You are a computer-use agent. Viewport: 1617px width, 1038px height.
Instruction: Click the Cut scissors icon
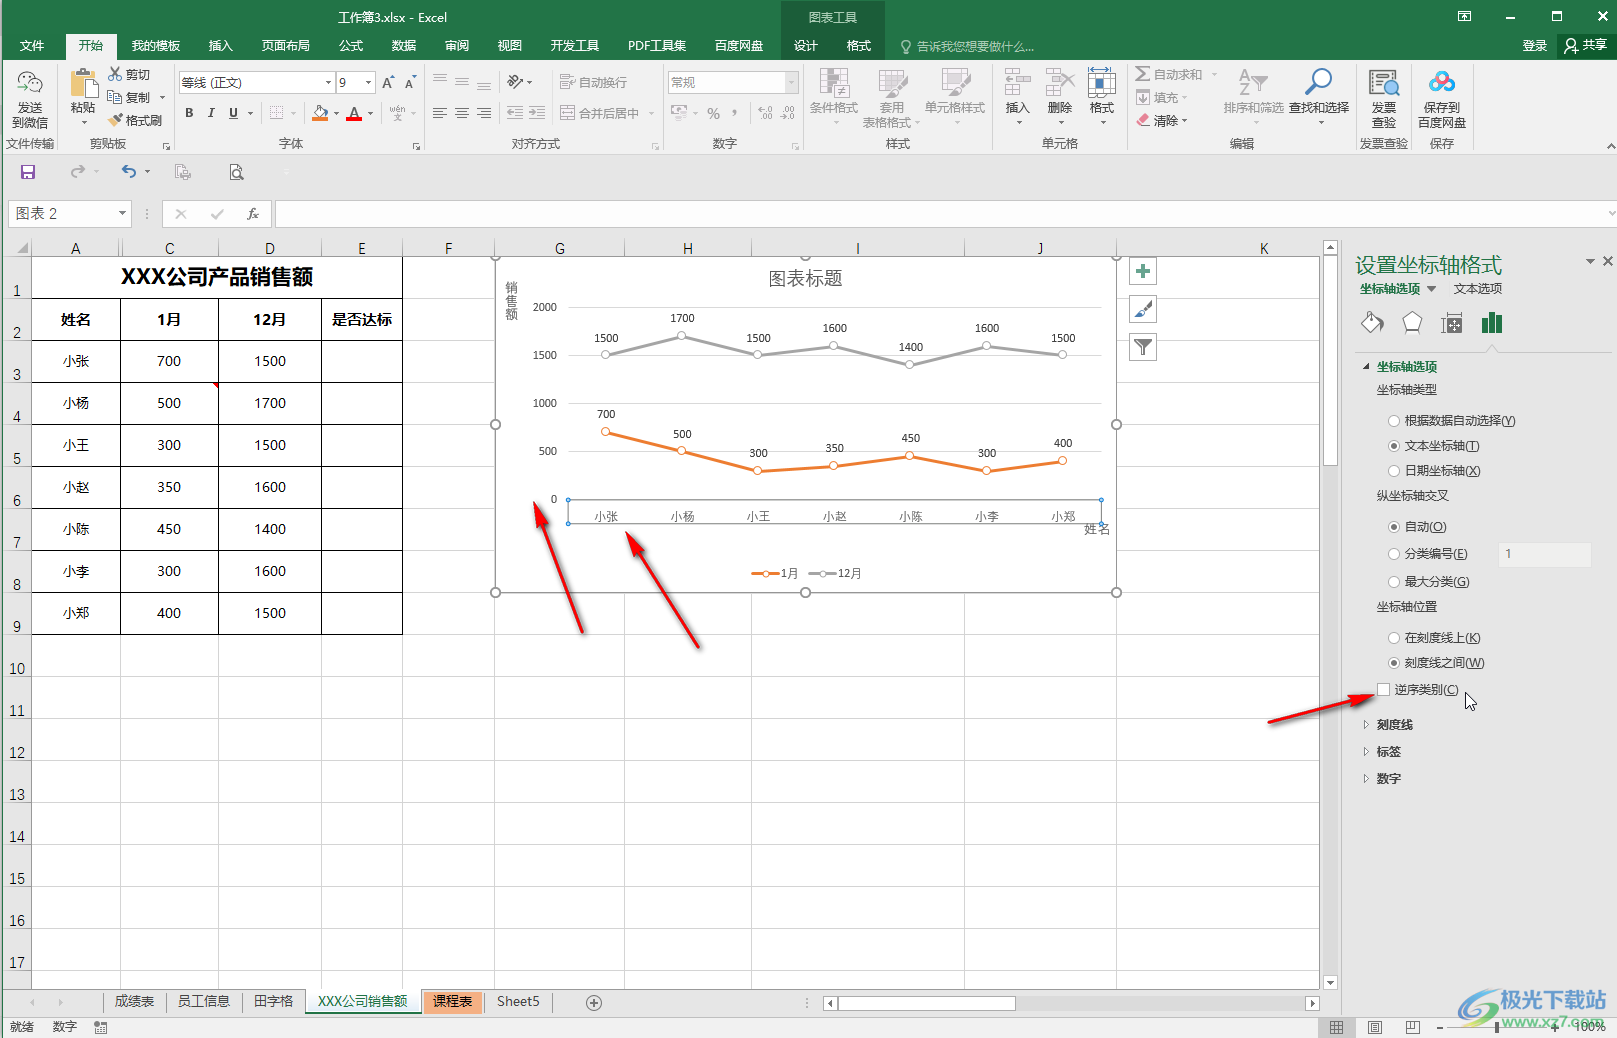click(115, 74)
